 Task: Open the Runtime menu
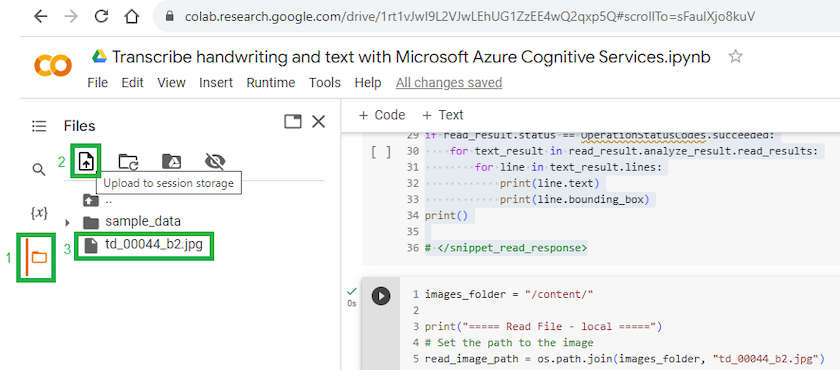pos(271,83)
